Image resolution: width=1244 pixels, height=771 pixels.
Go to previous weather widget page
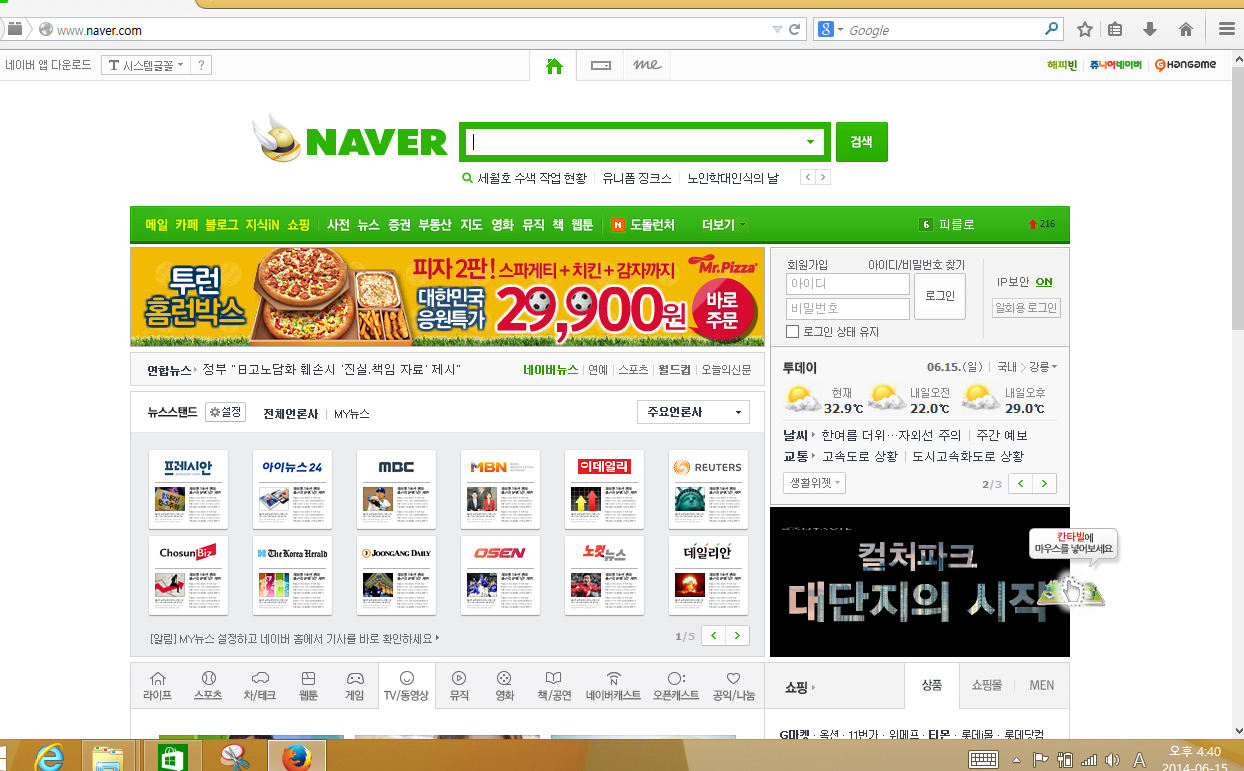click(1020, 484)
